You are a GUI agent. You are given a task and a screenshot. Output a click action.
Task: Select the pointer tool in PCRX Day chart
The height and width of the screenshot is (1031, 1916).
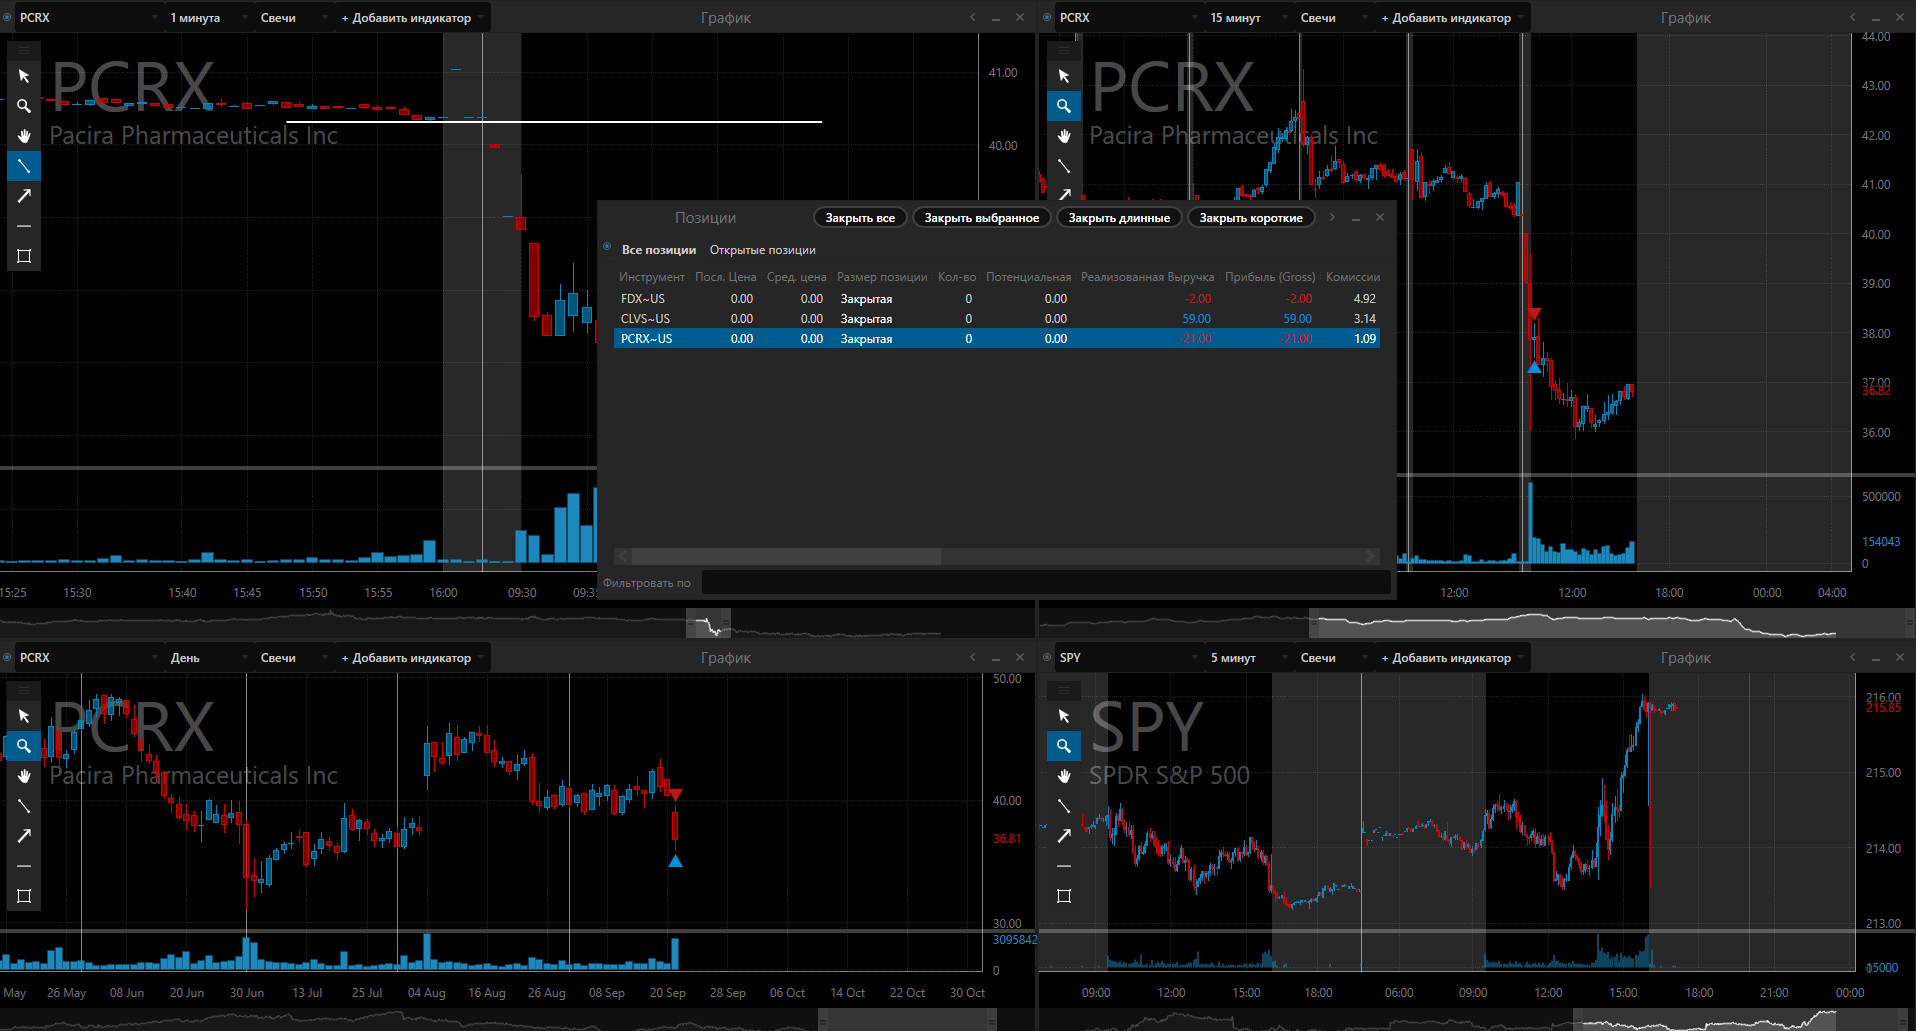pos(24,716)
